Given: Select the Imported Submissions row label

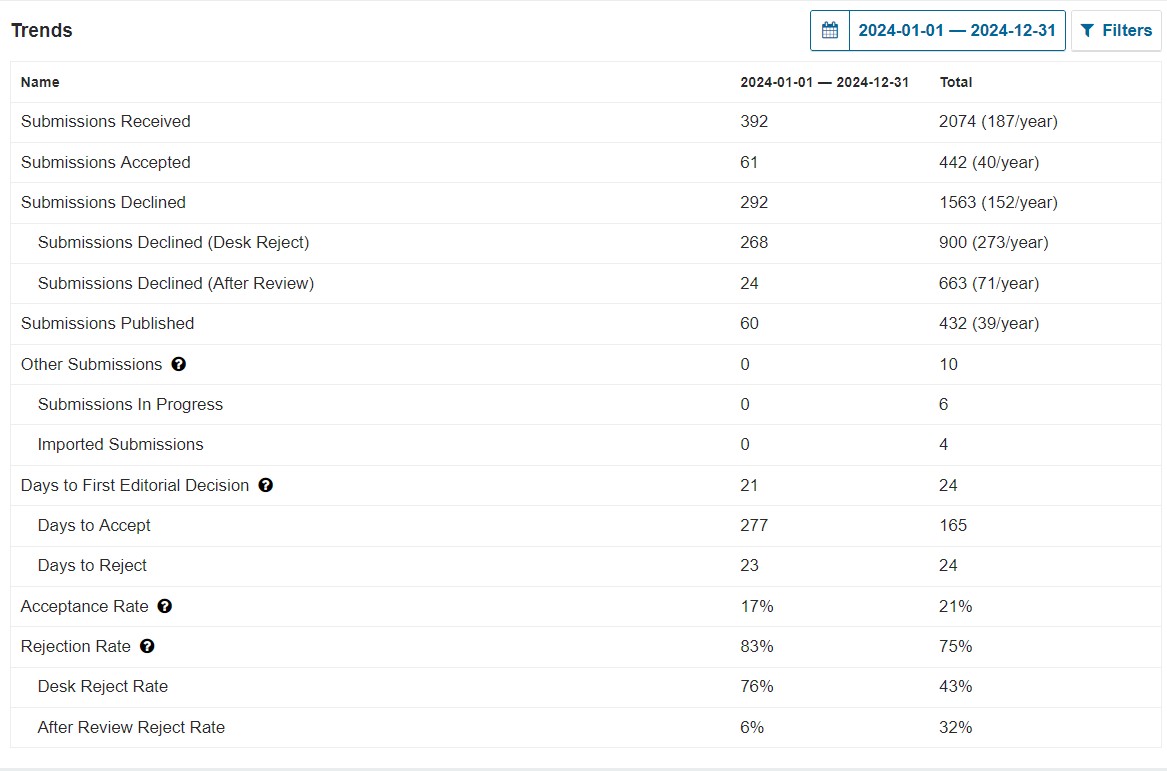Looking at the screenshot, I should [121, 445].
